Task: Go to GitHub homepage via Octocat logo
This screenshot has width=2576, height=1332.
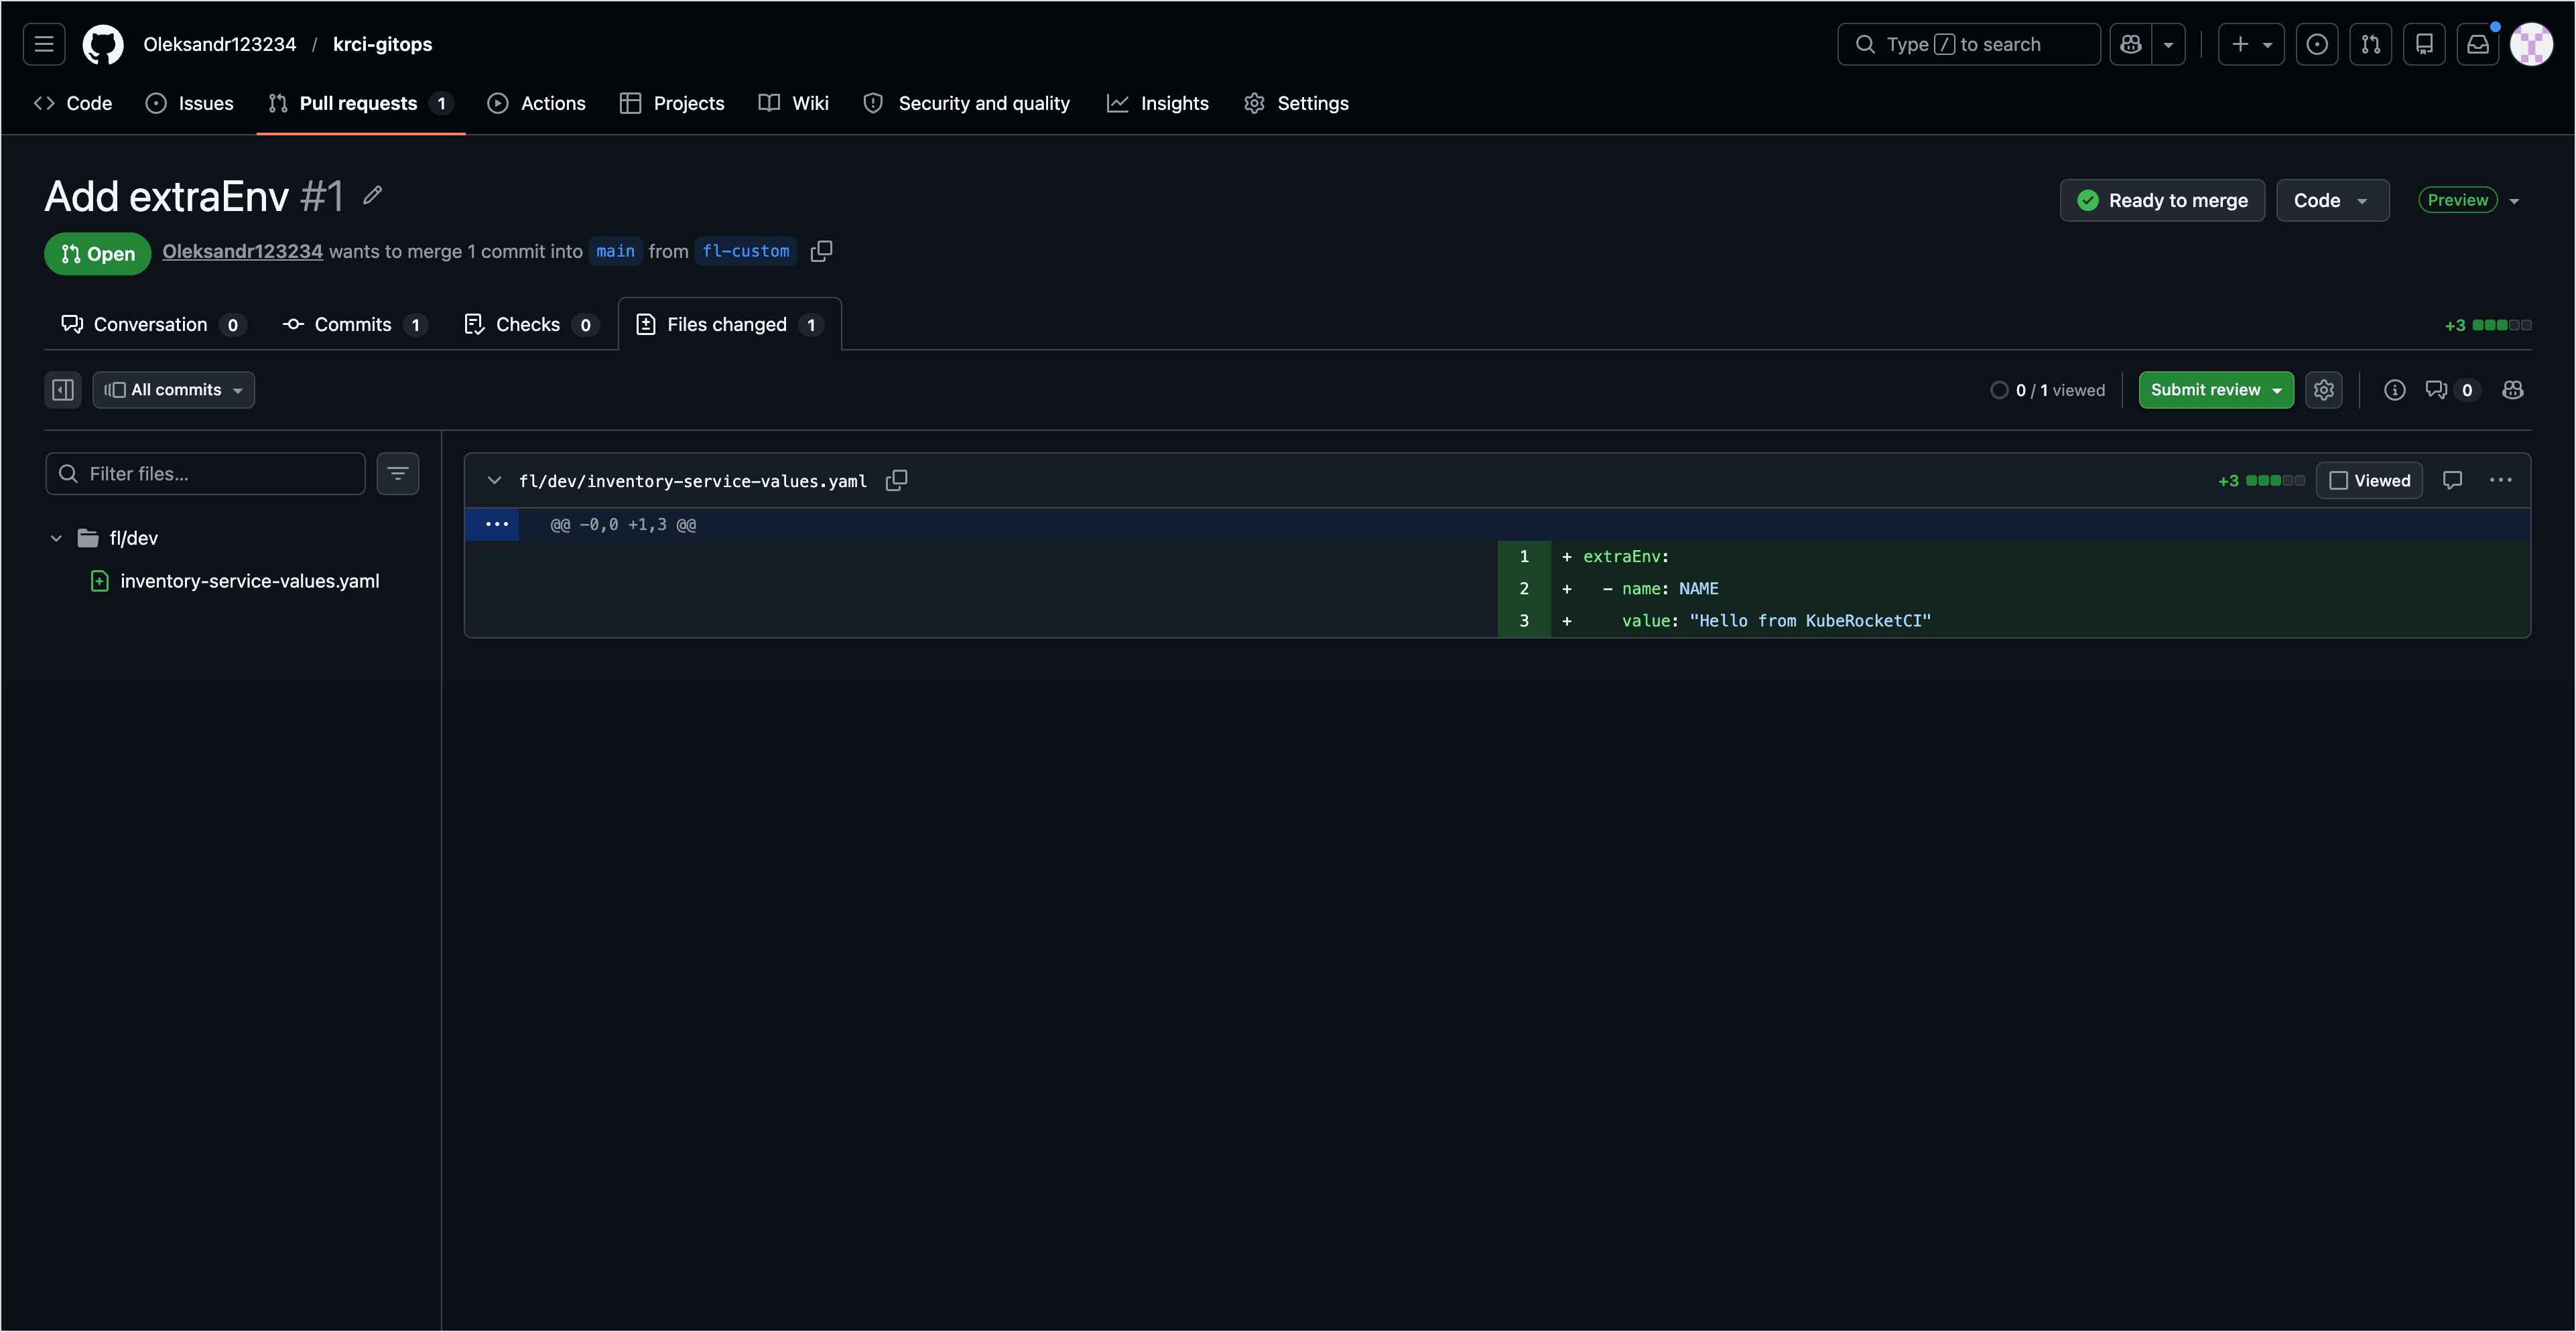Action: (x=103, y=44)
